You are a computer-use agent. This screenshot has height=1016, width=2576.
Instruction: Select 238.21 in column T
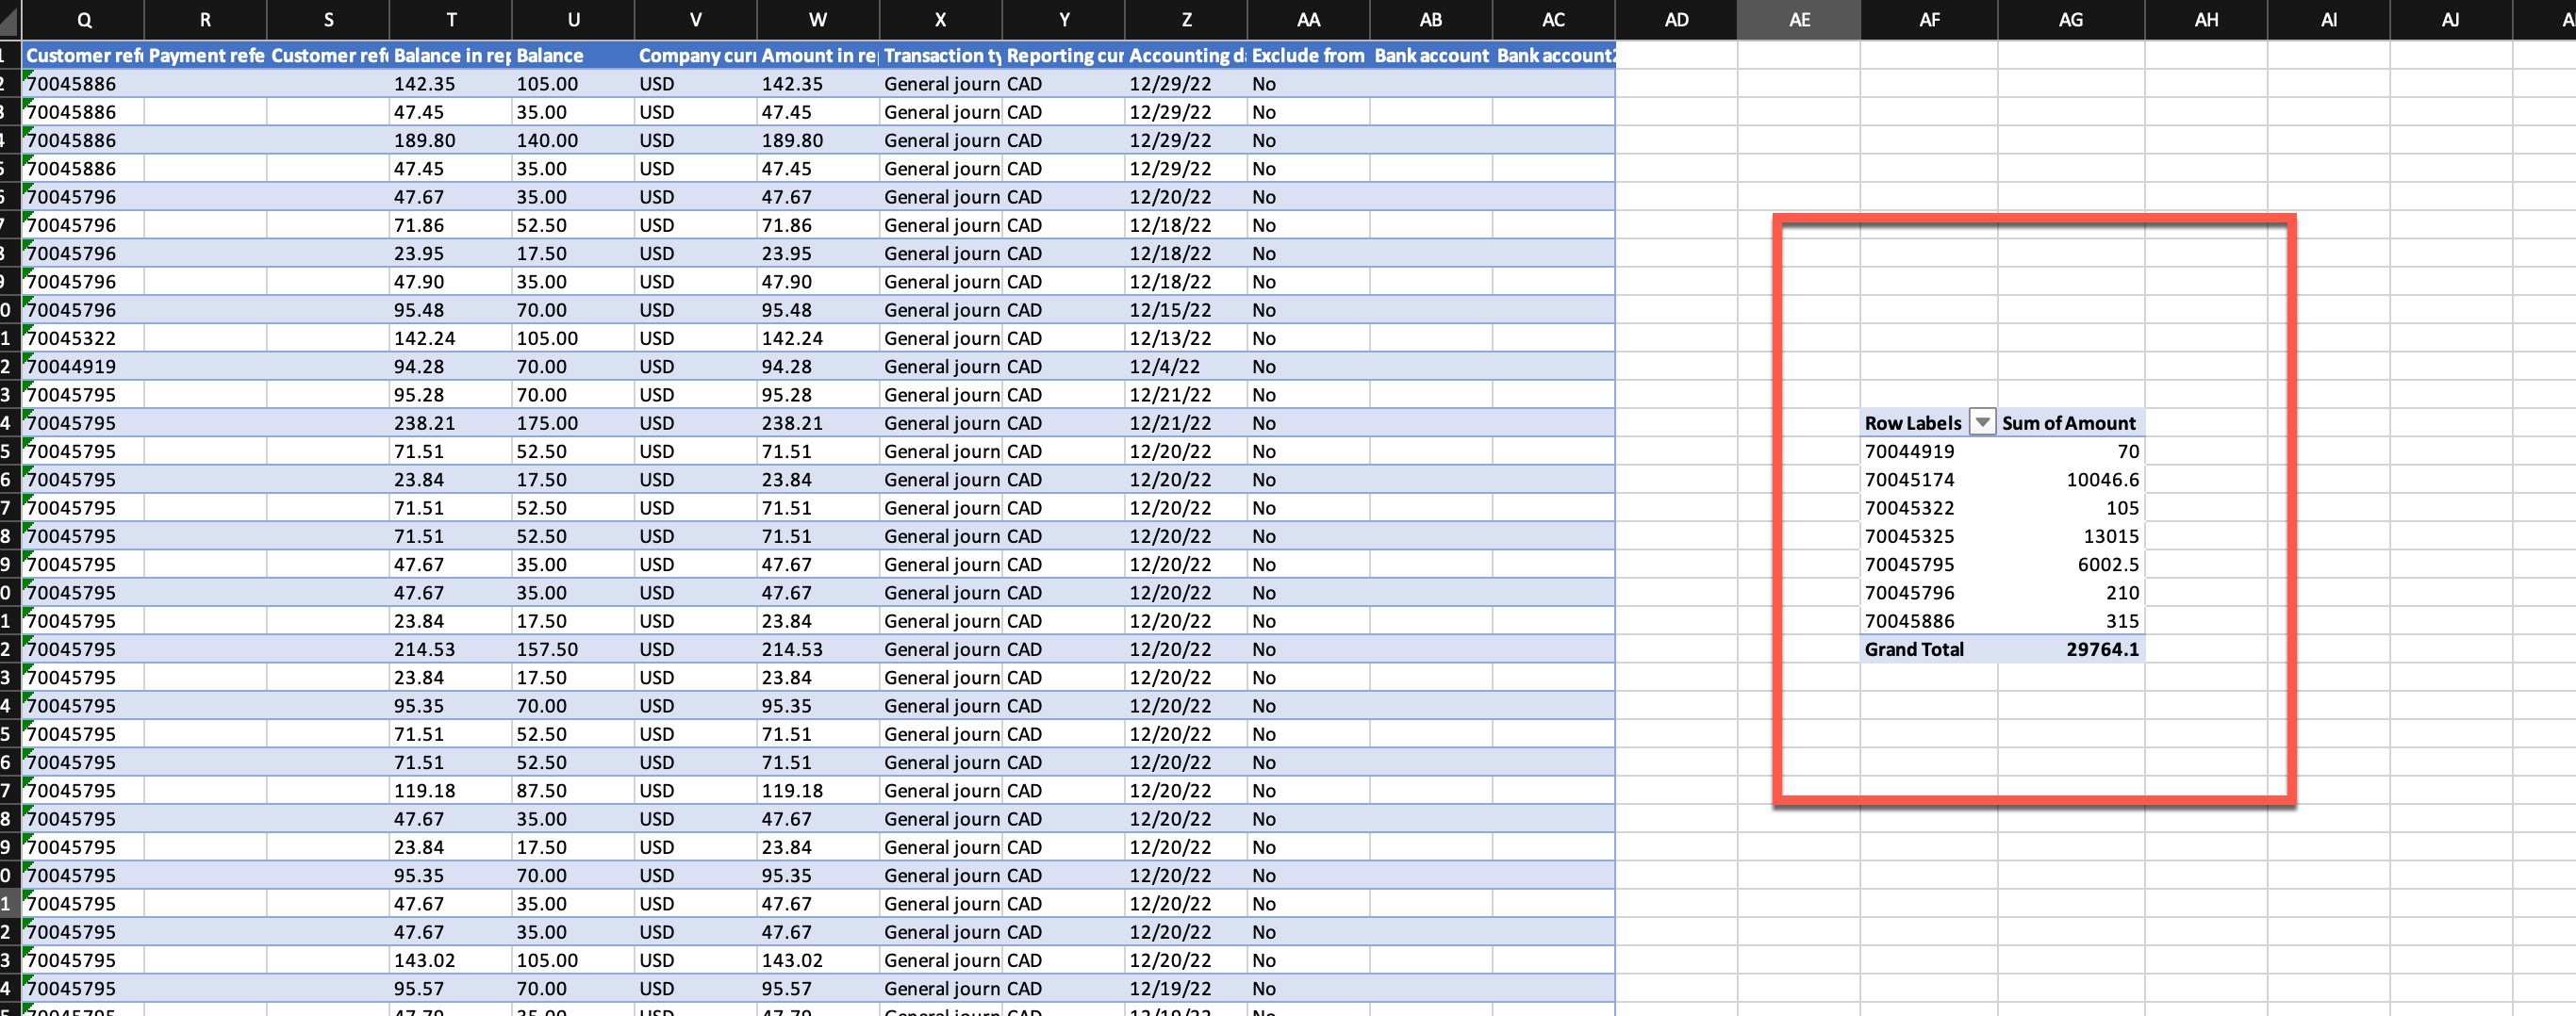[x=451, y=423]
